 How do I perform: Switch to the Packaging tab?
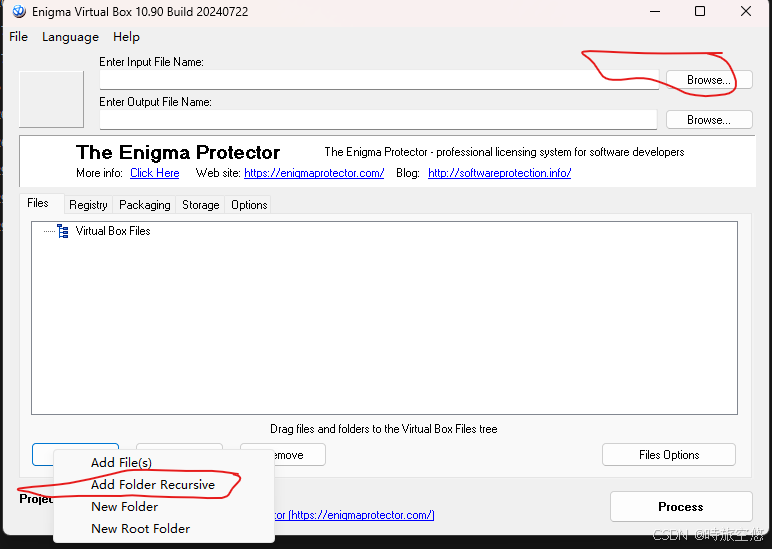[145, 205]
